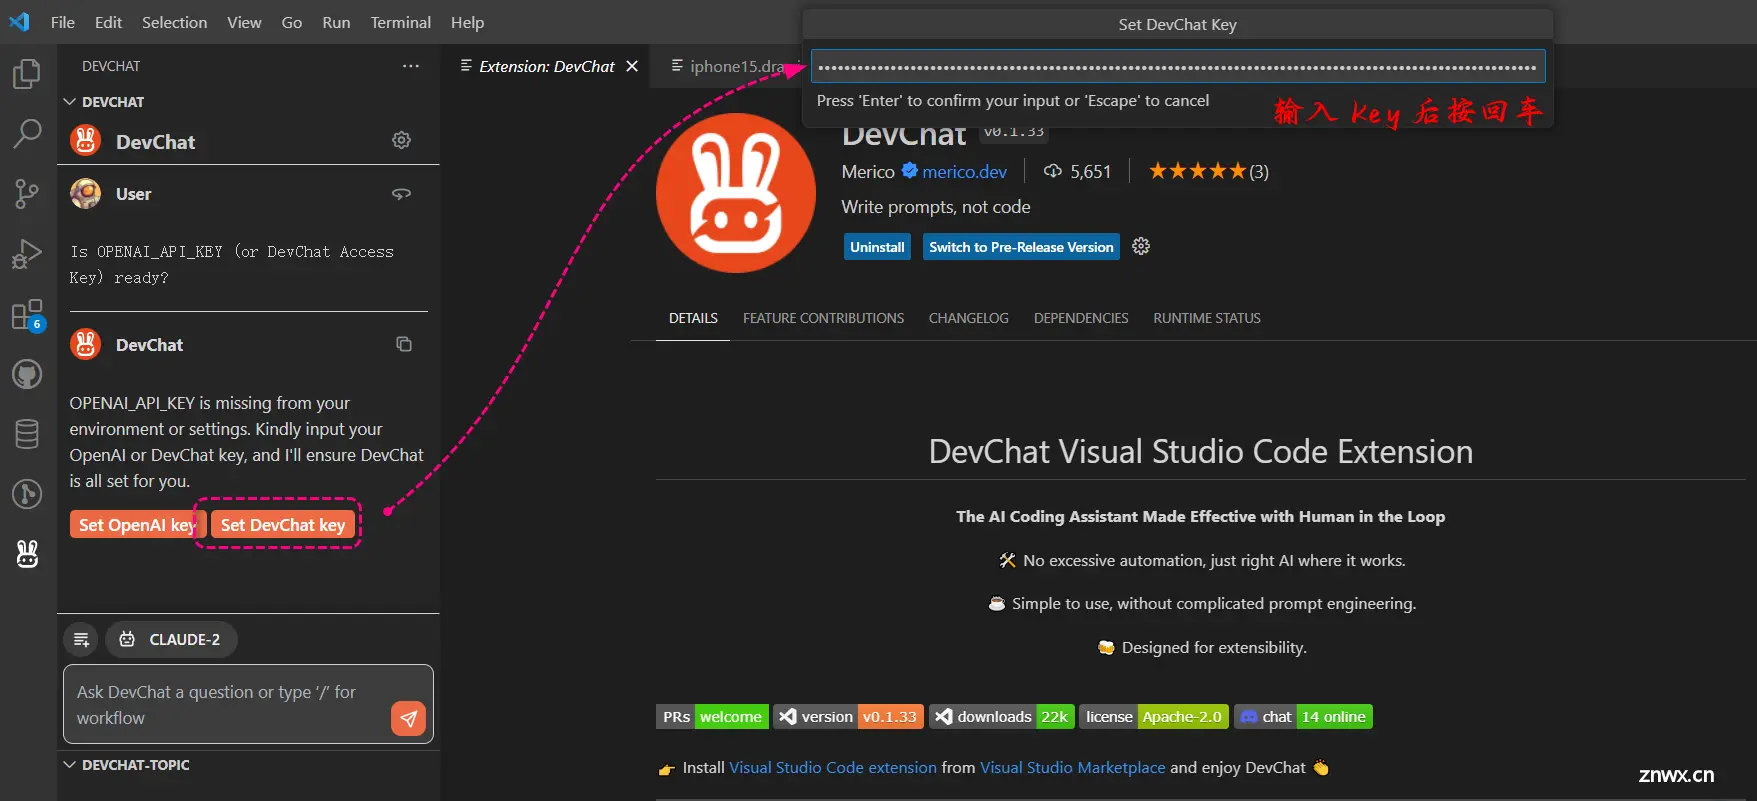Send the DevChat question with arrow button
The image size is (1757, 801).
pos(408,718)
